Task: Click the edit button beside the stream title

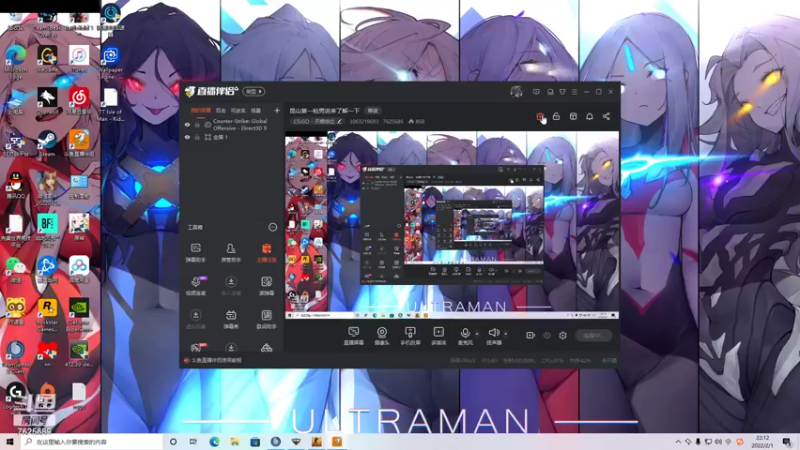Action: [373, 111]
